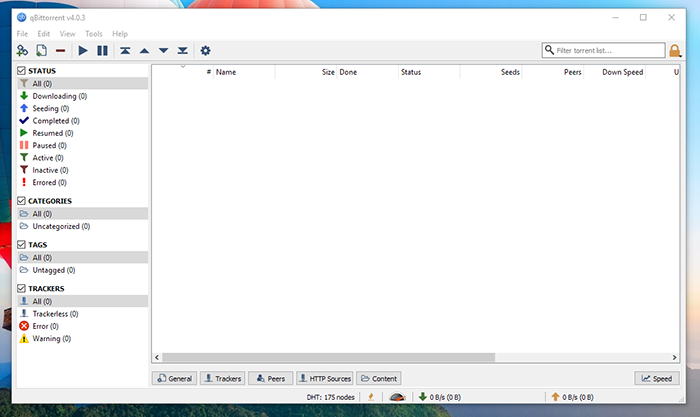Move torrent up in queue

144,51
